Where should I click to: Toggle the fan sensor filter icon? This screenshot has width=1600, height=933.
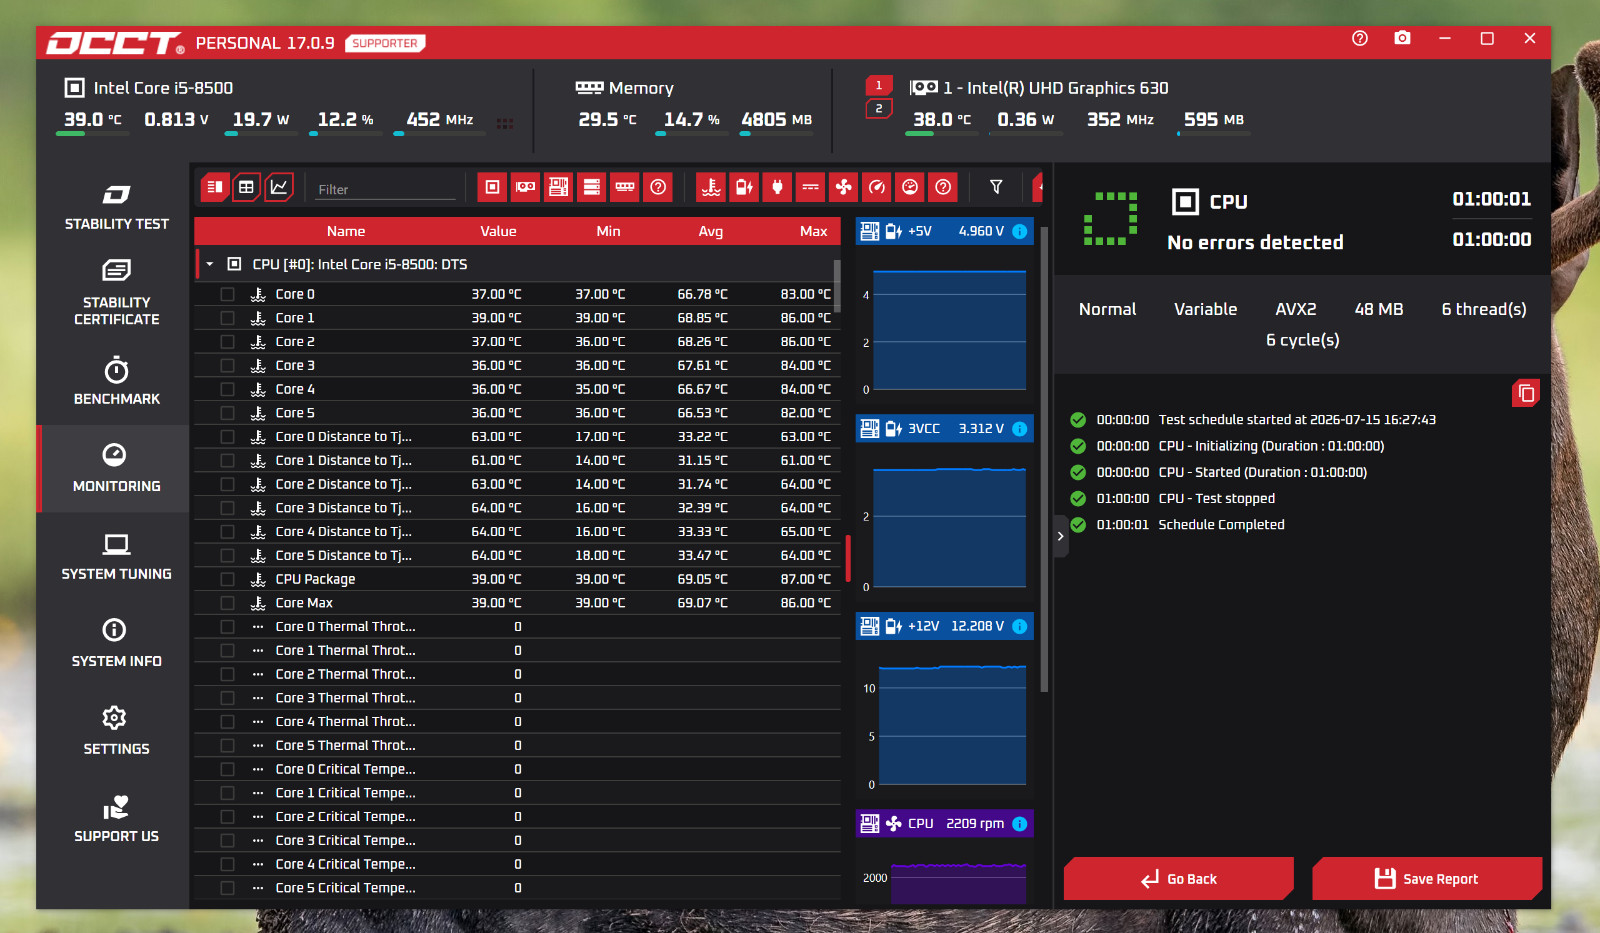point(844,187)
